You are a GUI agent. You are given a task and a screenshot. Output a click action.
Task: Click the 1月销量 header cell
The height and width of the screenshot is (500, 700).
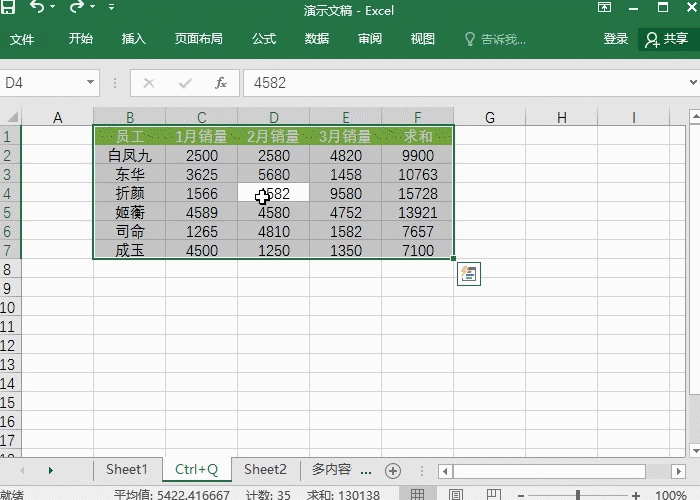coord(201,136)
